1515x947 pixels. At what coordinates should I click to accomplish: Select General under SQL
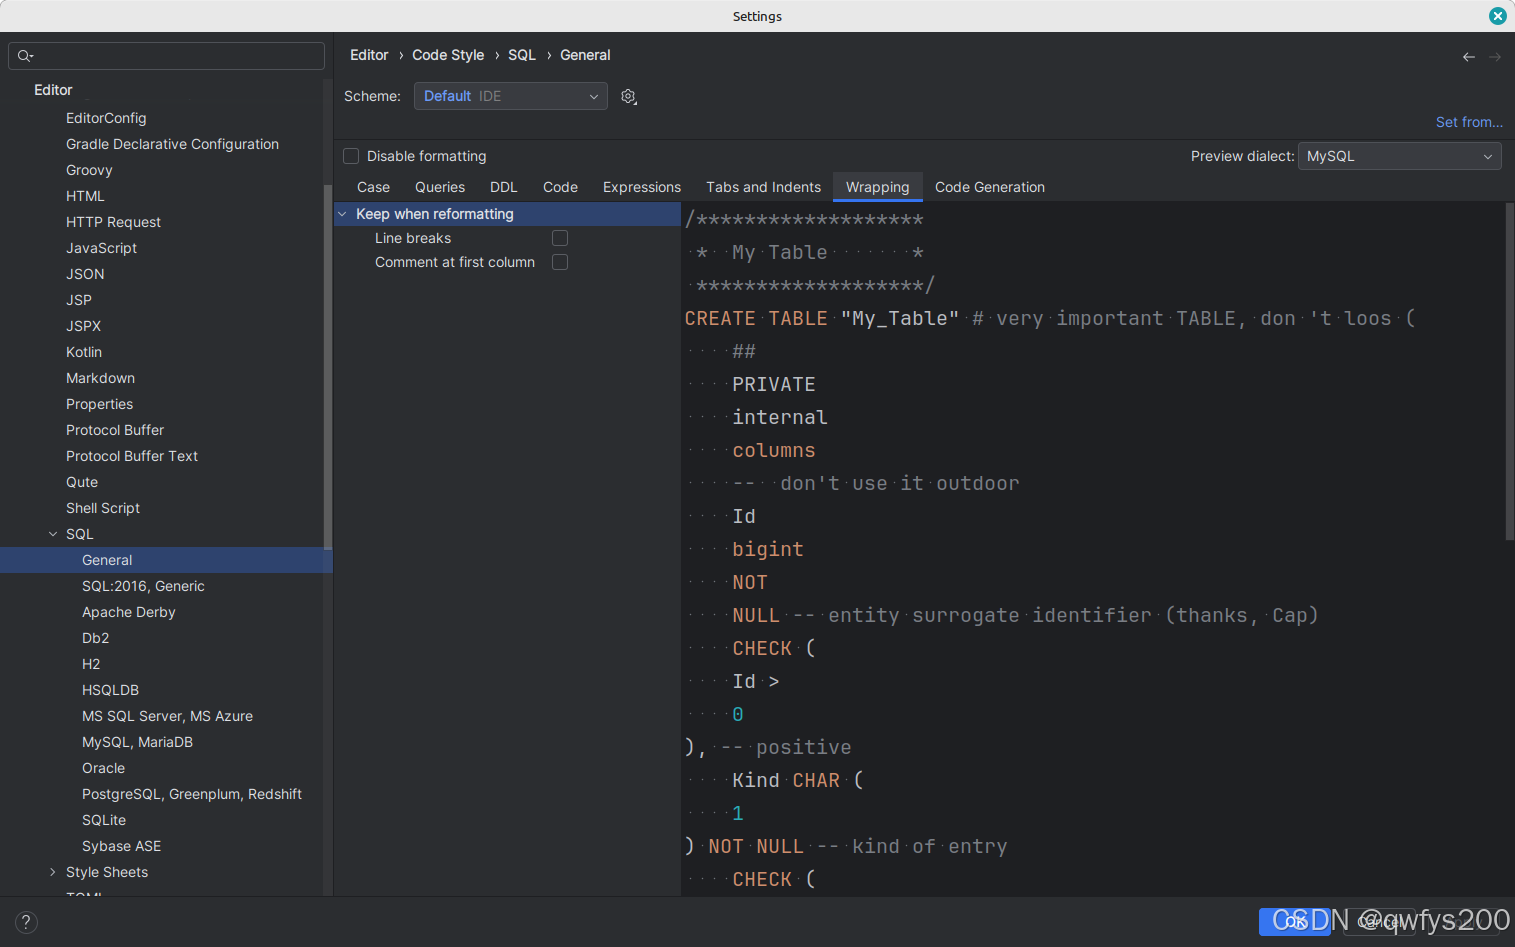coord(166,560)
